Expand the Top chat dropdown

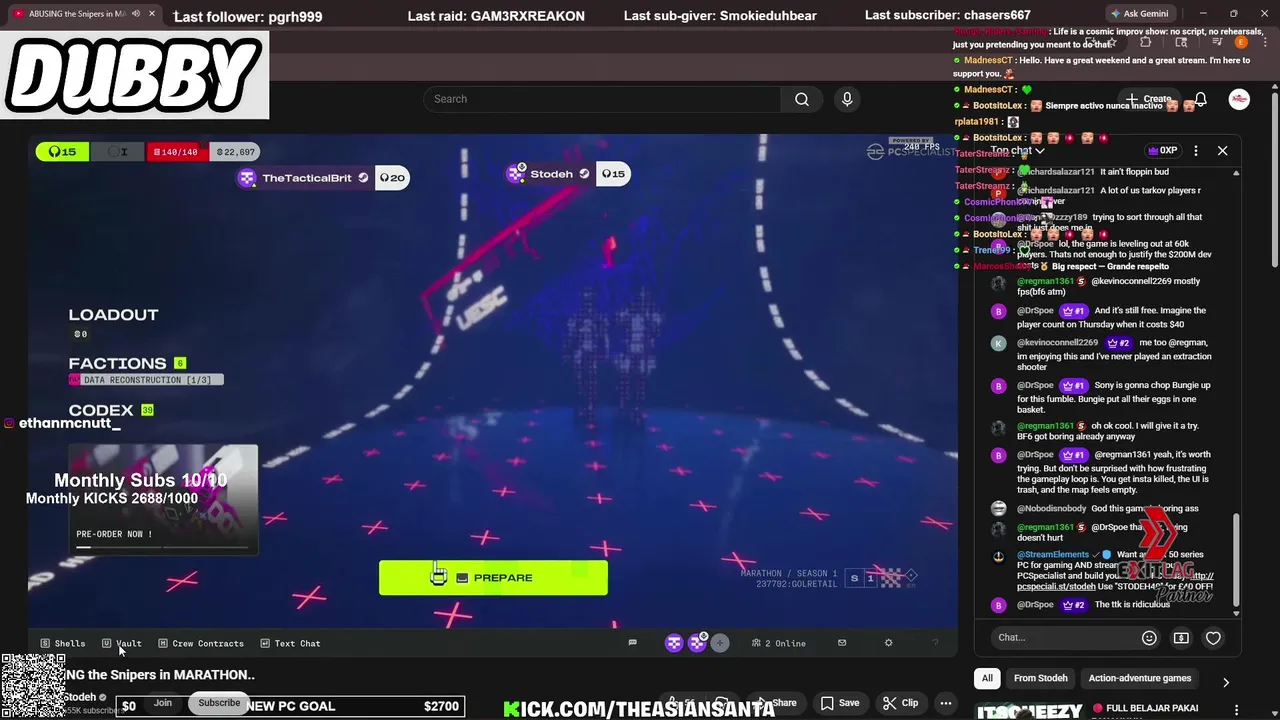pos(1018,151)
